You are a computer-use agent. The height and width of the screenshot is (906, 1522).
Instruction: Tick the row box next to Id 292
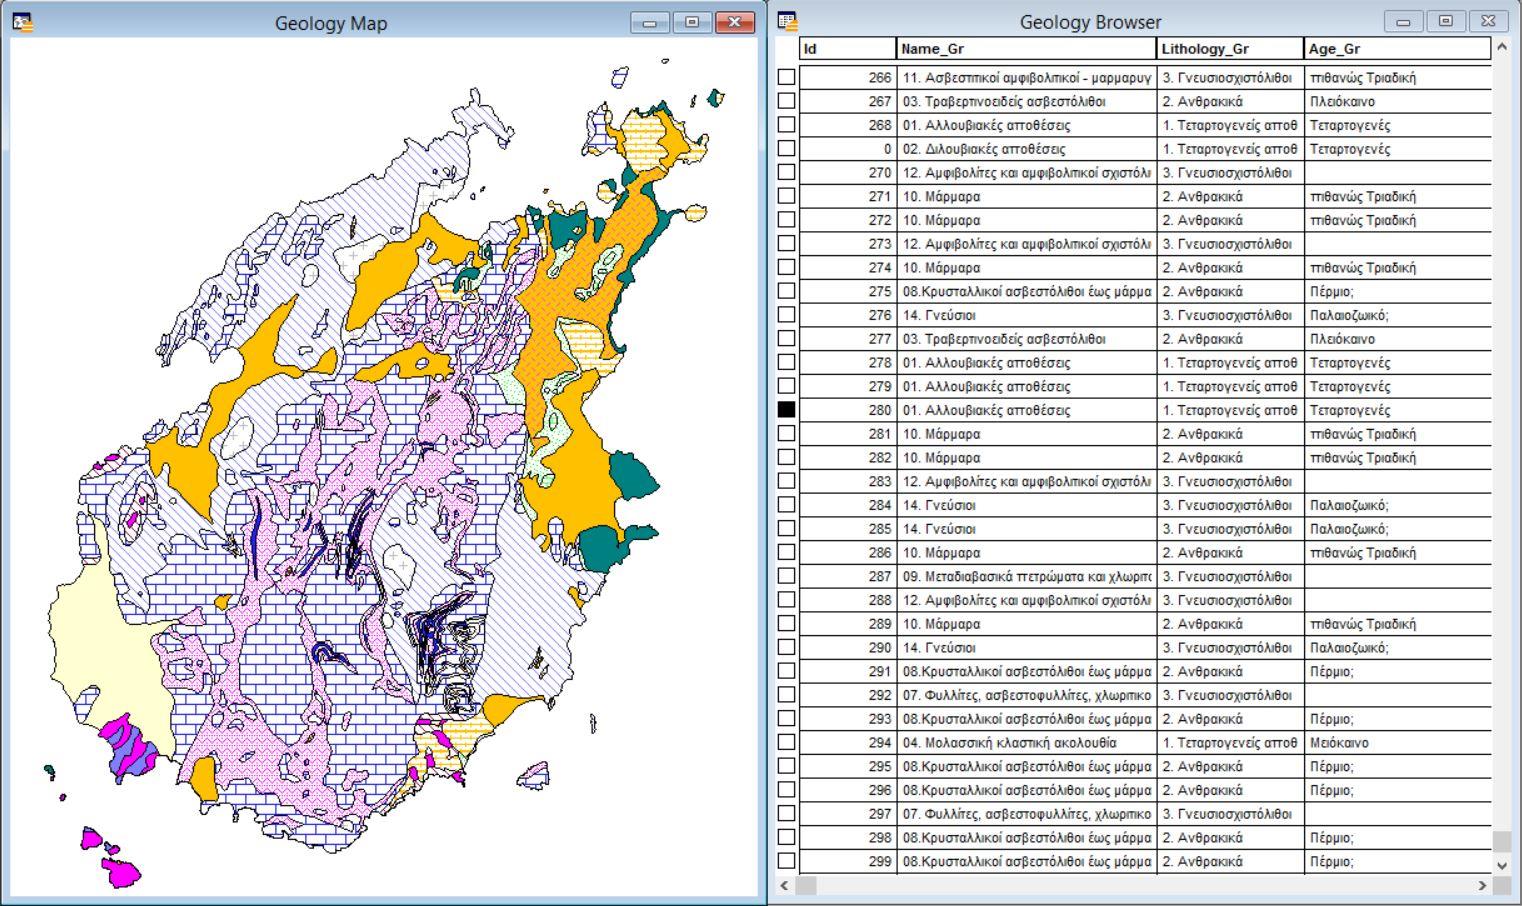point(787,695)
